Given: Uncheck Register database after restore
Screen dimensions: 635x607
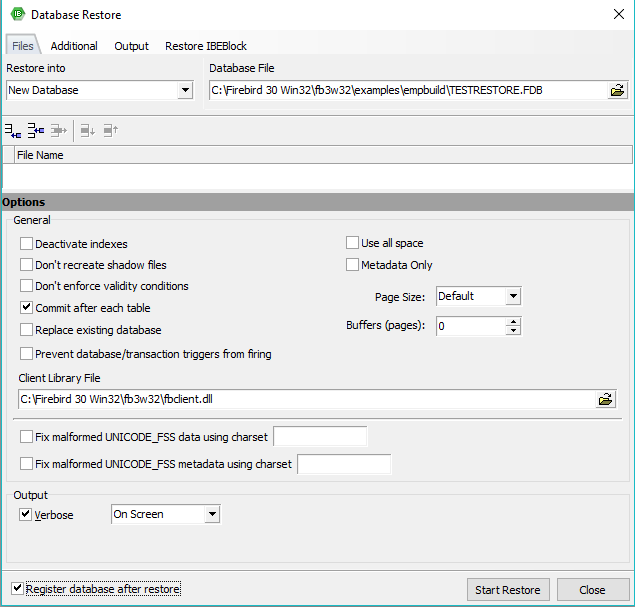Looking at the screenshot, I should coord(17,588).
